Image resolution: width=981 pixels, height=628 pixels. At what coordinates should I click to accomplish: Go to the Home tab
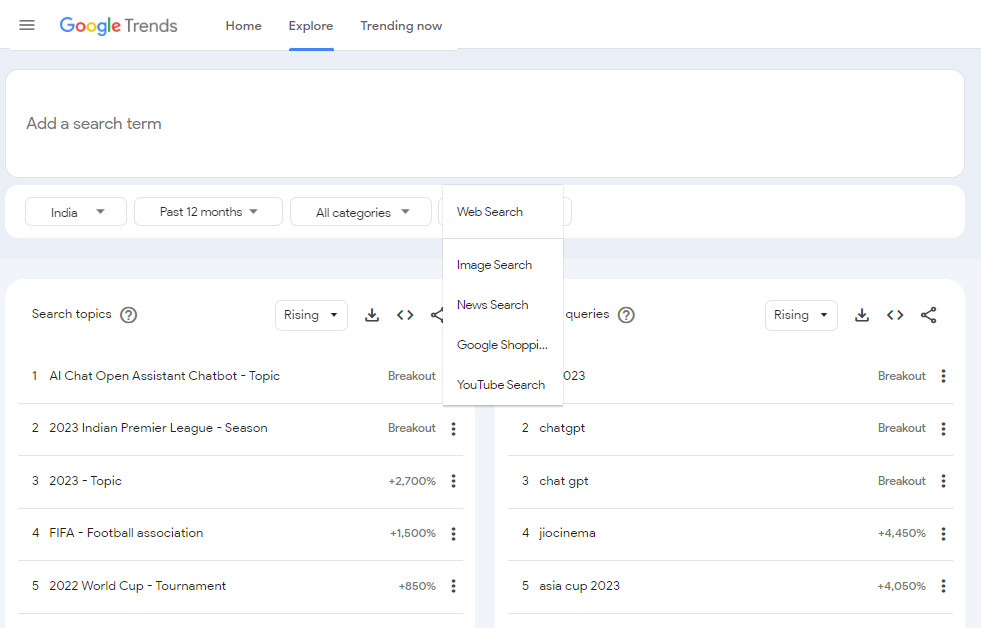243,26
